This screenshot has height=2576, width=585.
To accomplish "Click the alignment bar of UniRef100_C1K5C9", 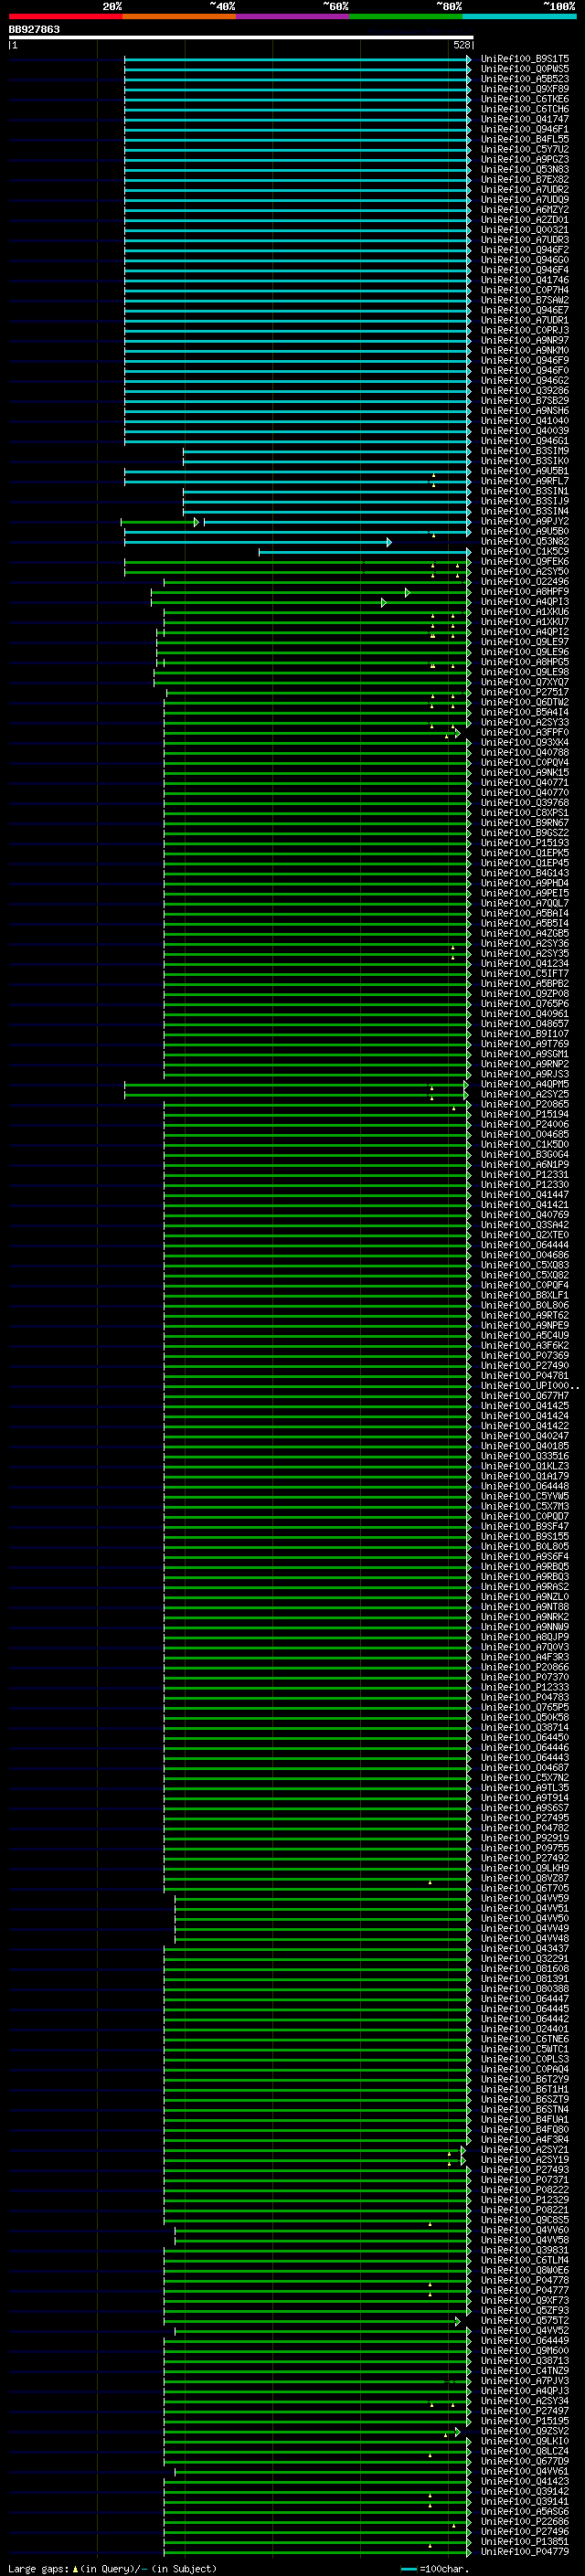I will point(365,552).
